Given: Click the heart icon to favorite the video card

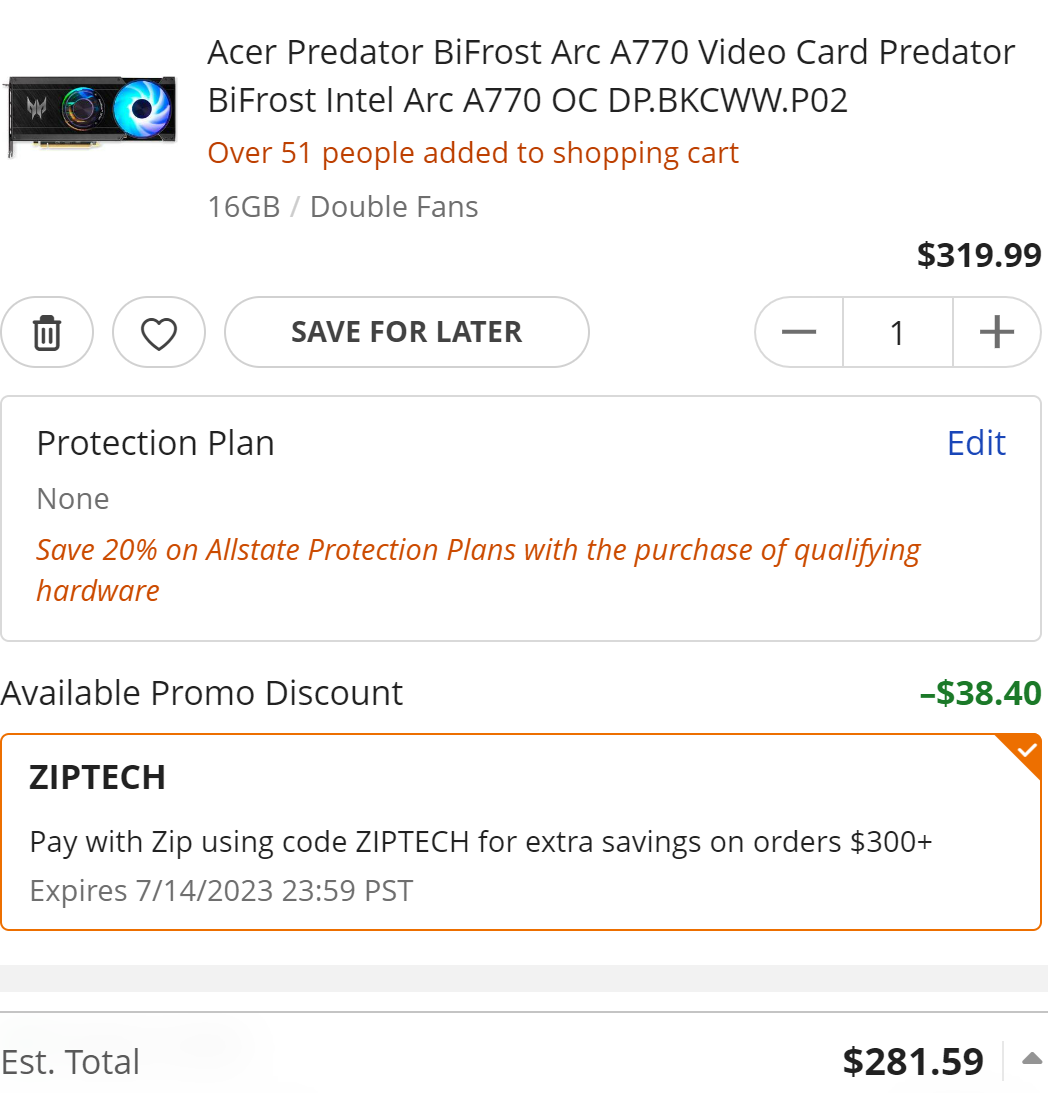Looking at the screenshot, I should tap(159, 332).
